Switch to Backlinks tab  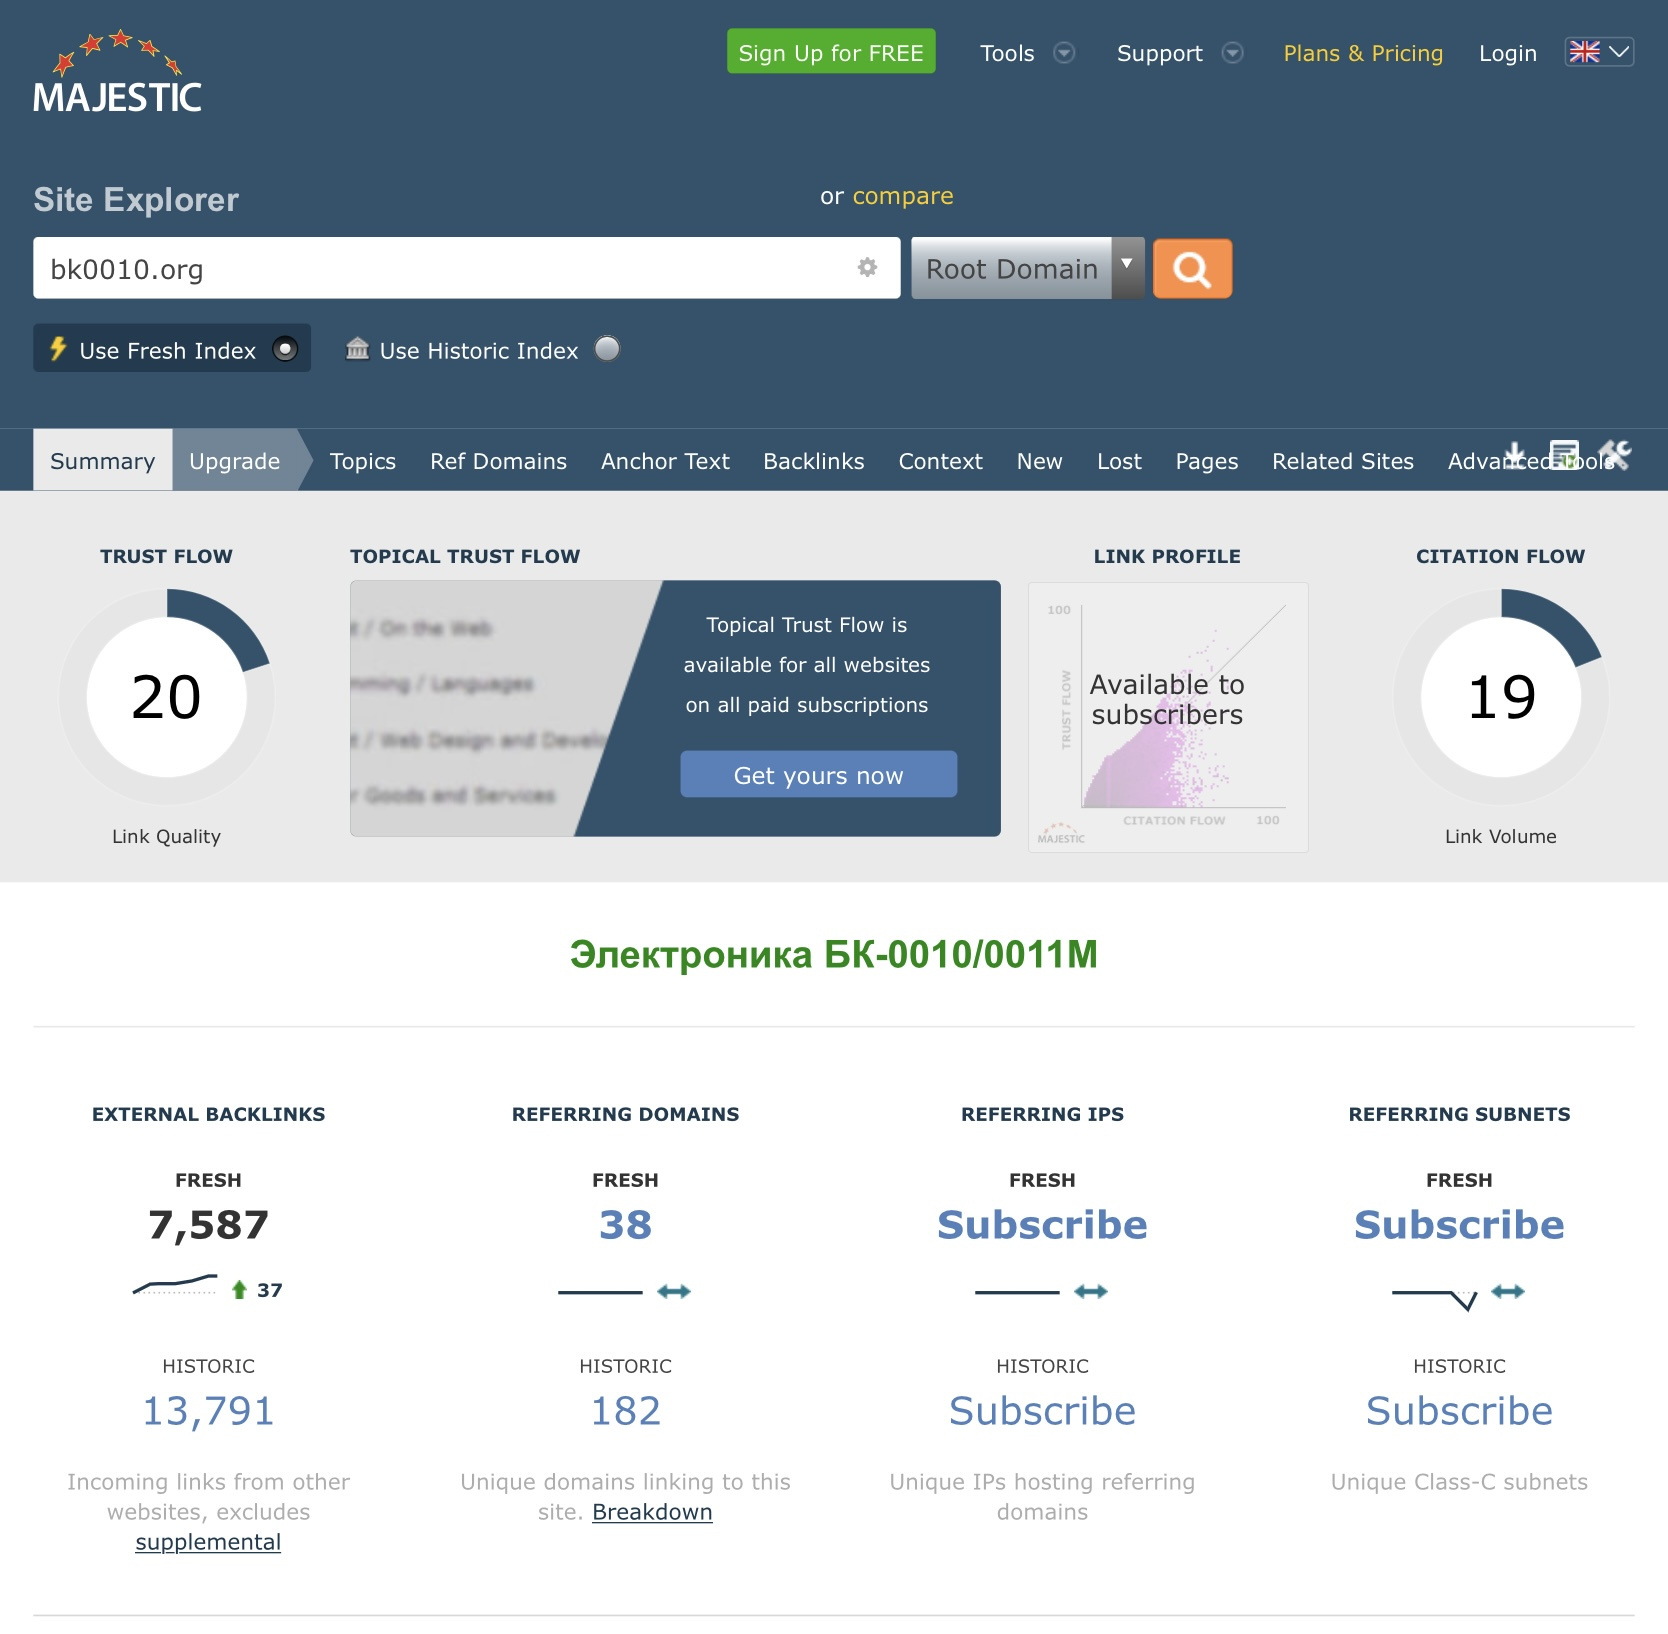coord(813,461)
